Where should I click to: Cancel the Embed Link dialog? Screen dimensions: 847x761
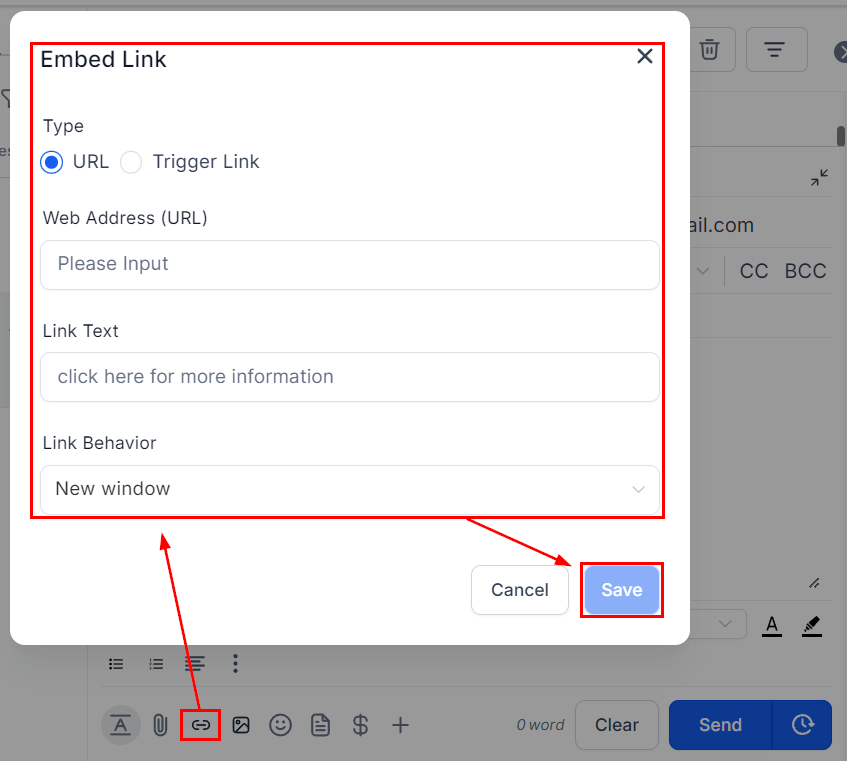520,590
